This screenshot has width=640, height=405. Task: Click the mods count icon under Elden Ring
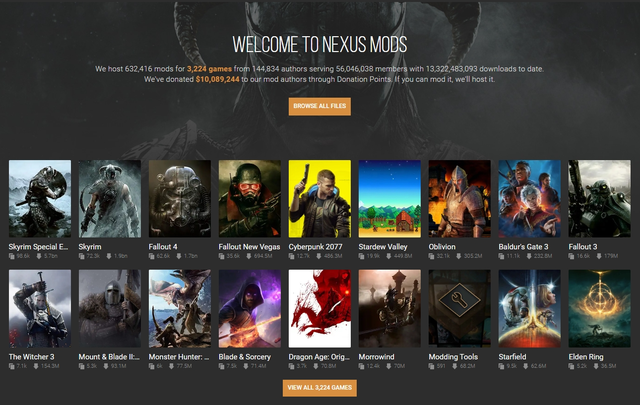tap(572, 366)
